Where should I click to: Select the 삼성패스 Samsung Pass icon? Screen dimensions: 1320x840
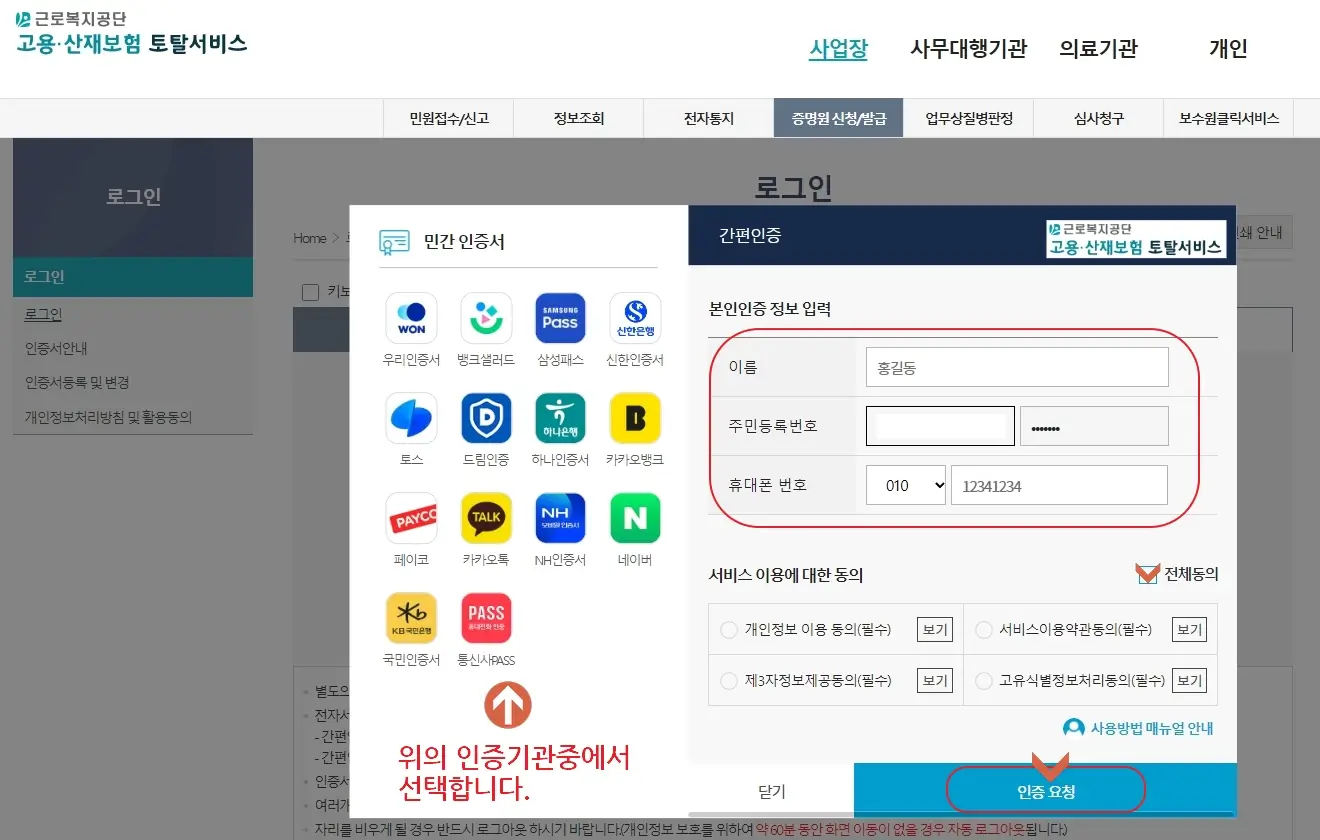coord(560,318)
